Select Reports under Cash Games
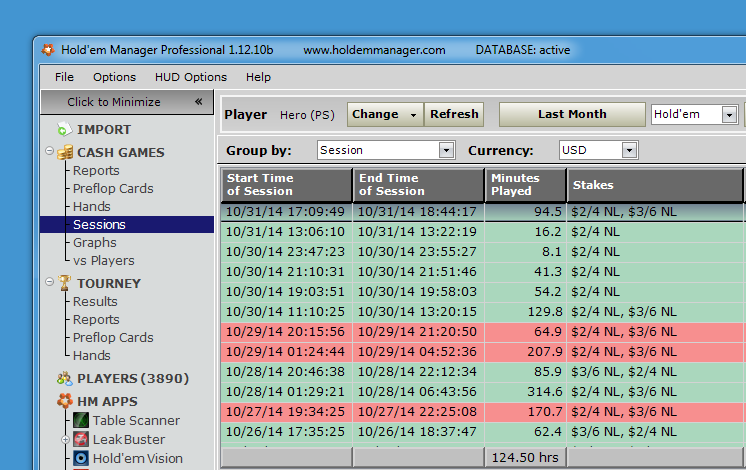Screen dimensions: 746x470 coord(96,170)
